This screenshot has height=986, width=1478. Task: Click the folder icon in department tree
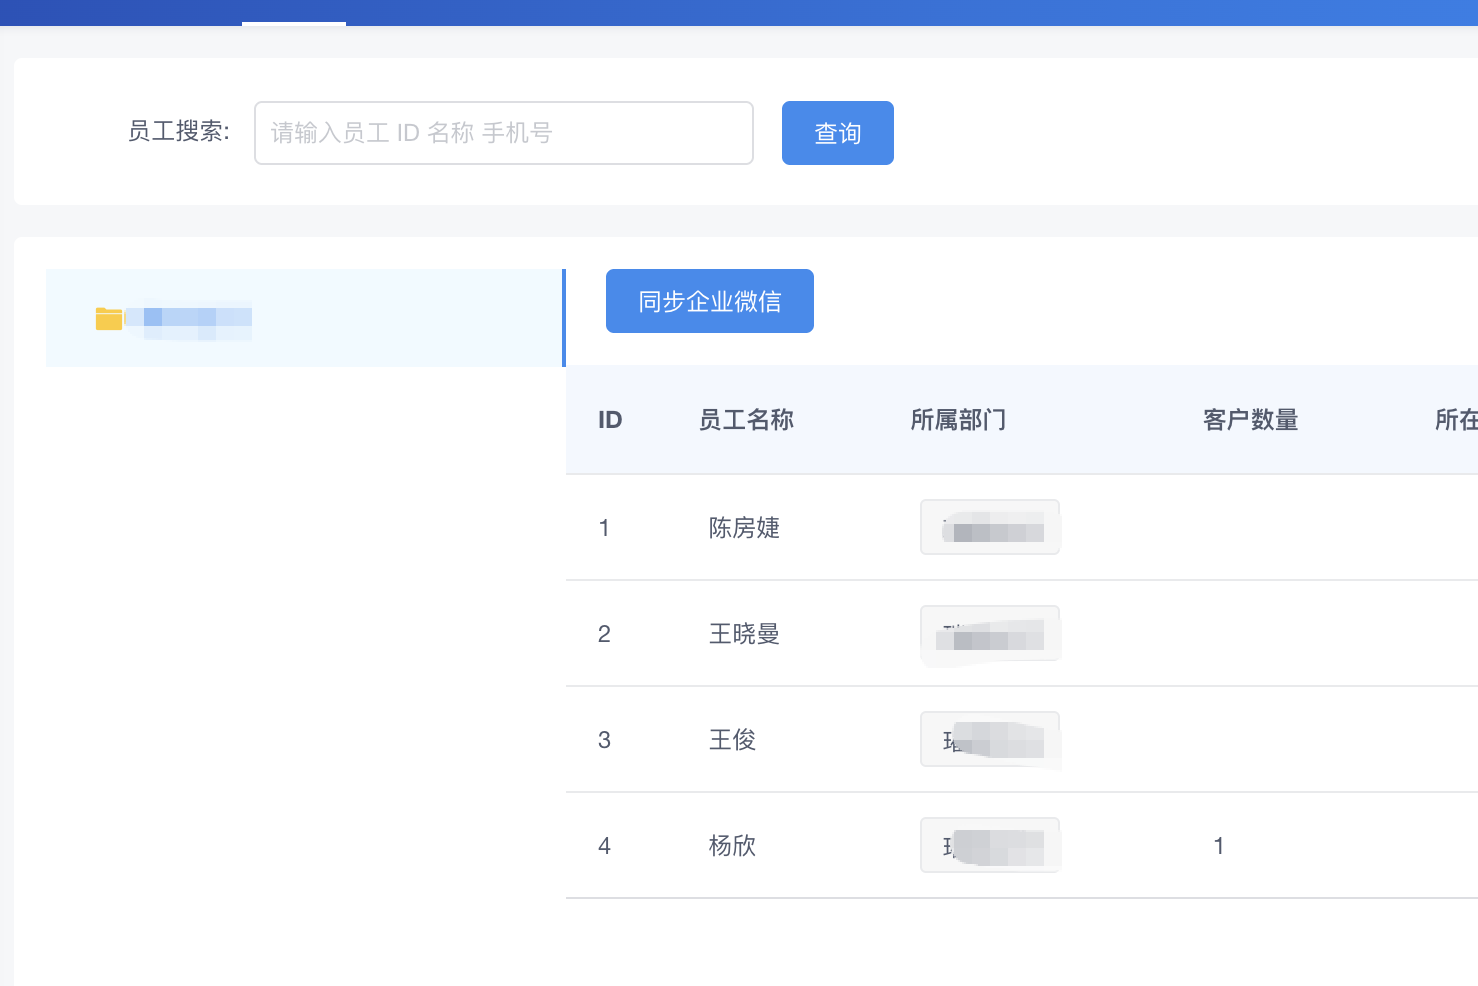coord(109,319)
